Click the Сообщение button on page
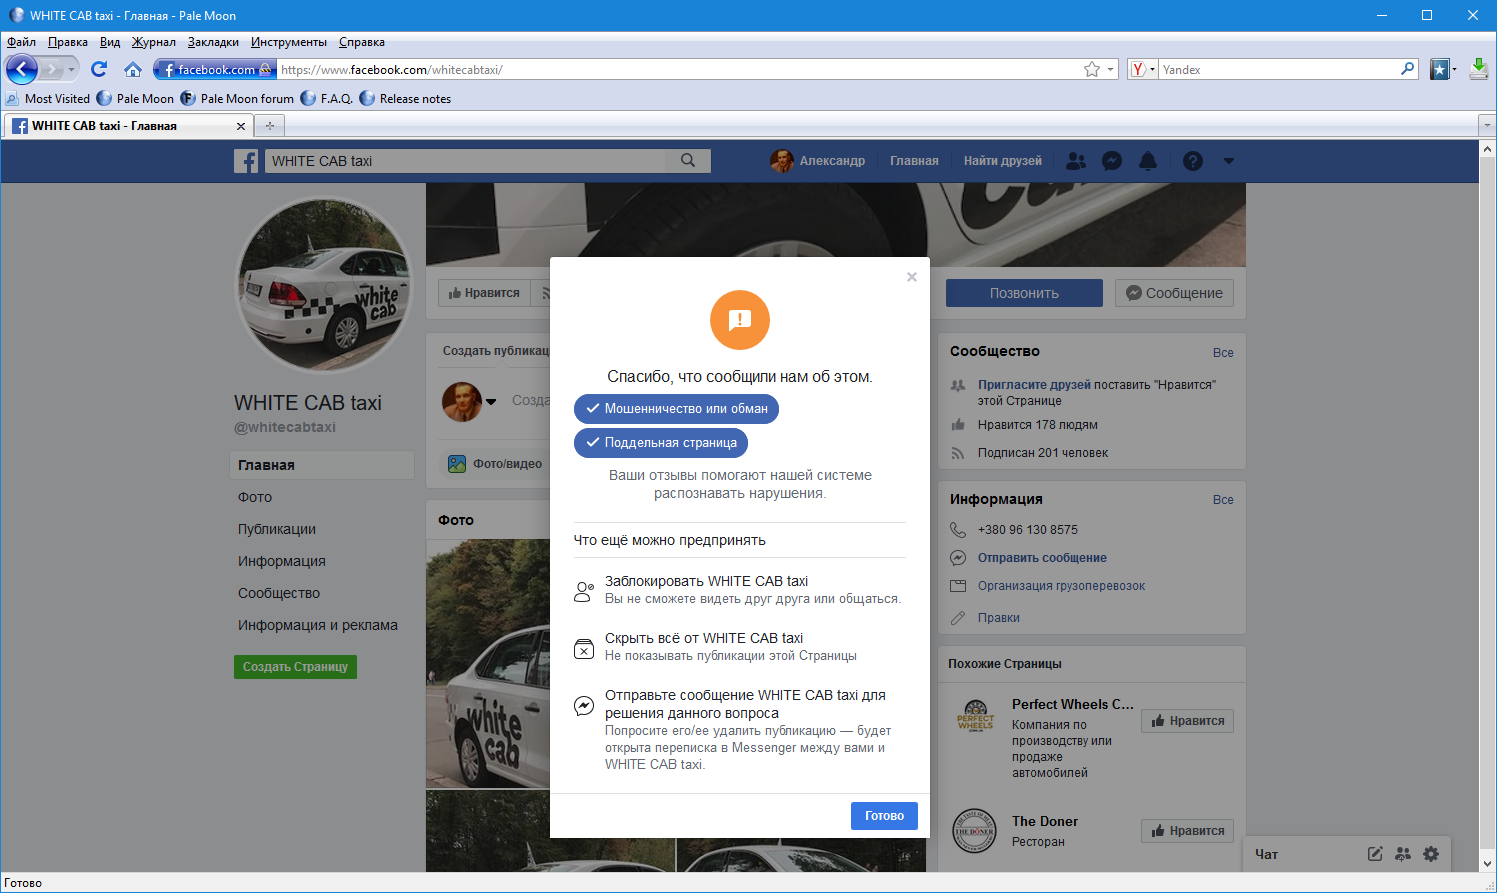This screenshot has height=893, width=1497. [1174, 293]
